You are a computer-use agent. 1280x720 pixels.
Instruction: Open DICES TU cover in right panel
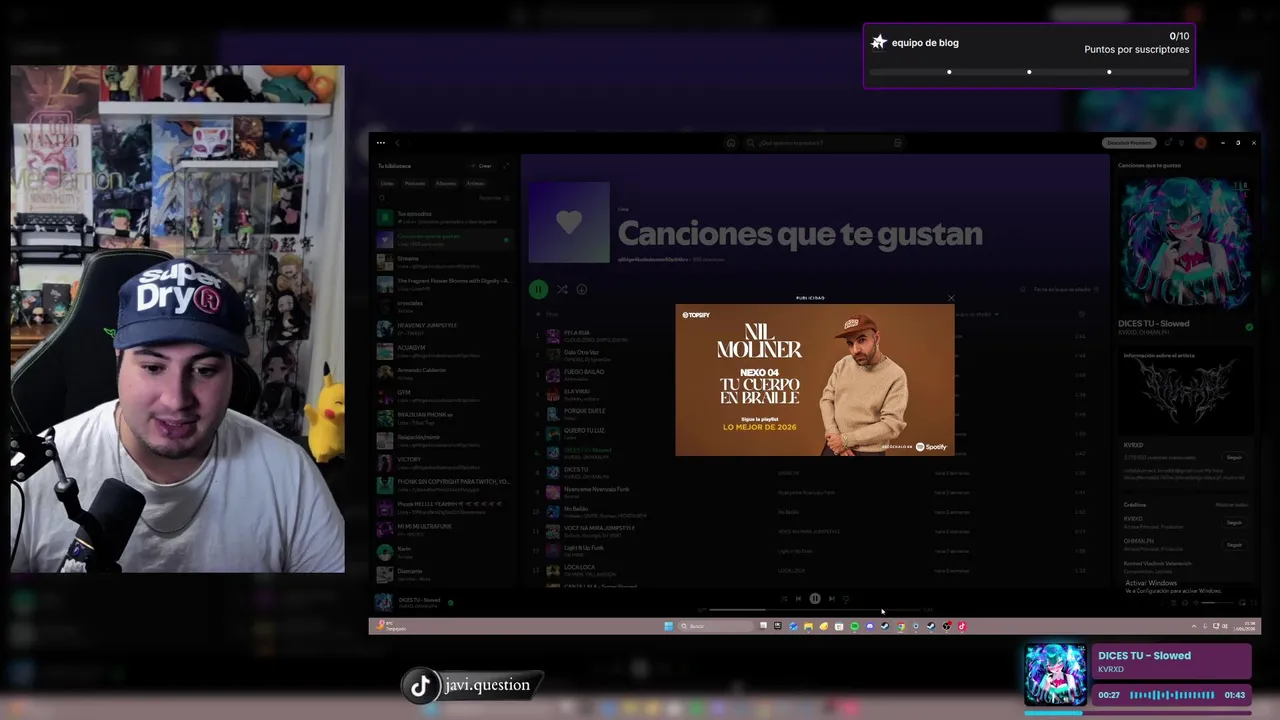[x=1185, y=243]
